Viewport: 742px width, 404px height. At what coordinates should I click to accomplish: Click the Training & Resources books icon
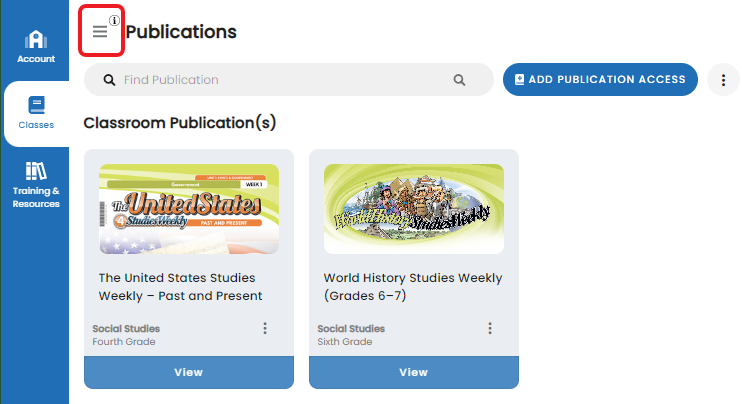[x=36, y=170]
